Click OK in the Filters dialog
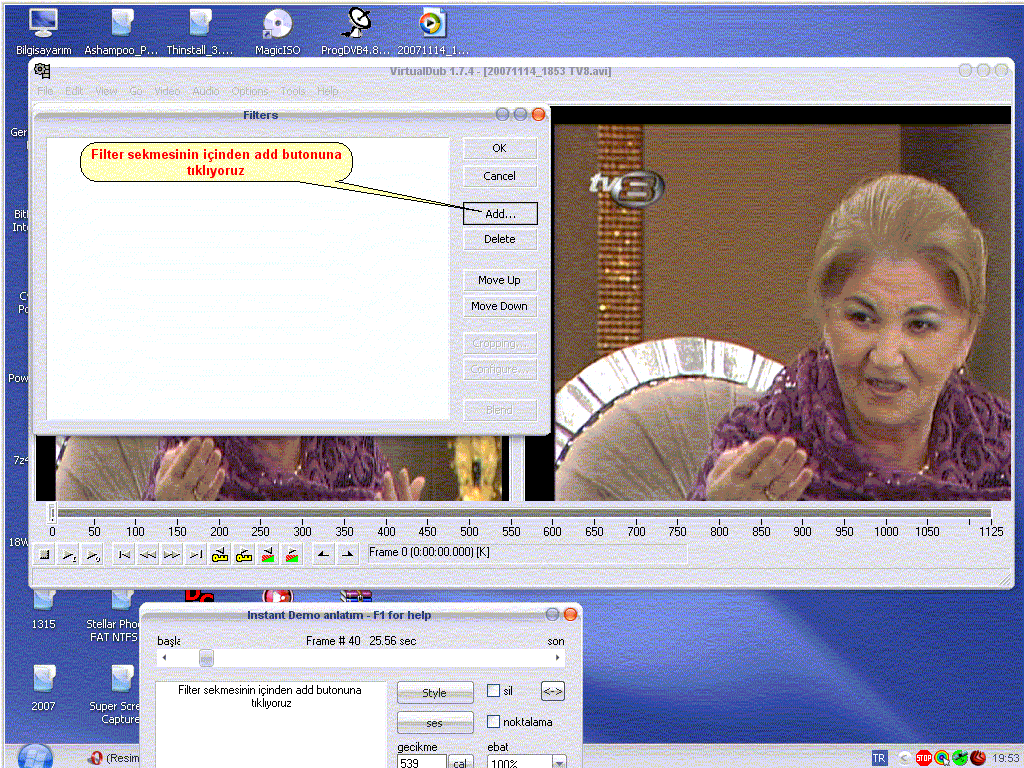Image resolution: width=1024 pixels, height=768 pixels. coord(500,148)
